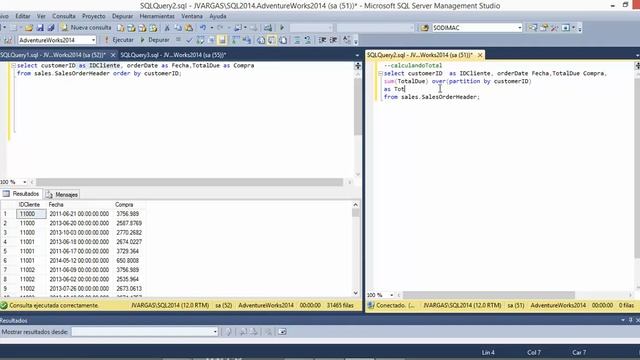Click the Depurar toolbar button
Image resolution: width=640 pixels, height=360 pixels.
pos(155,40)
